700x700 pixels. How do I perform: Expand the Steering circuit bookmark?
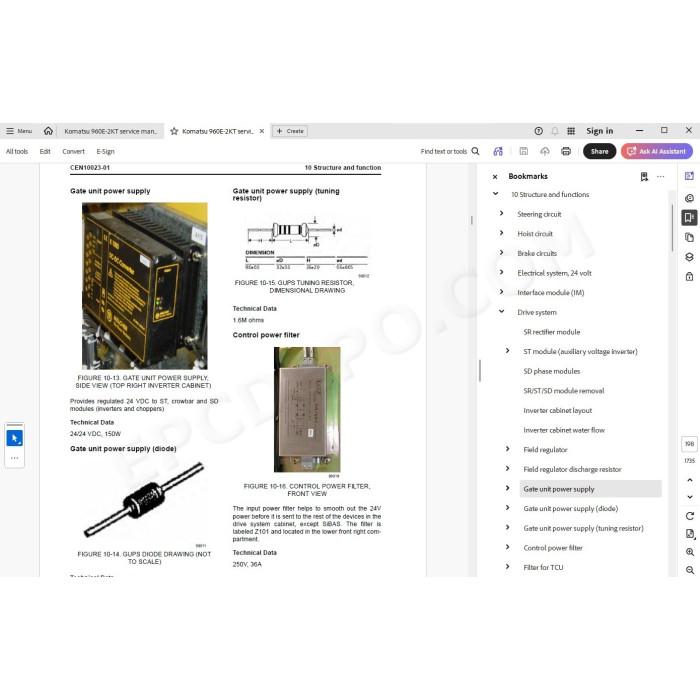coord(501,213)
